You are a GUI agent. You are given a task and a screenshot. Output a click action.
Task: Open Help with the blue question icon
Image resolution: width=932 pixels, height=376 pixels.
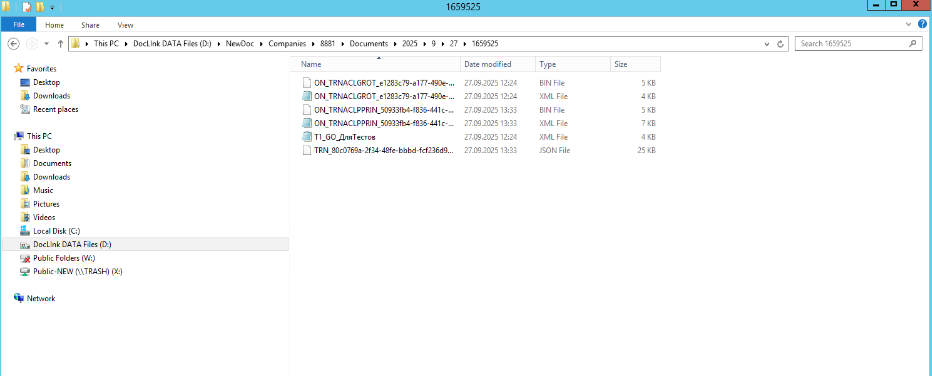coord(922,24)
